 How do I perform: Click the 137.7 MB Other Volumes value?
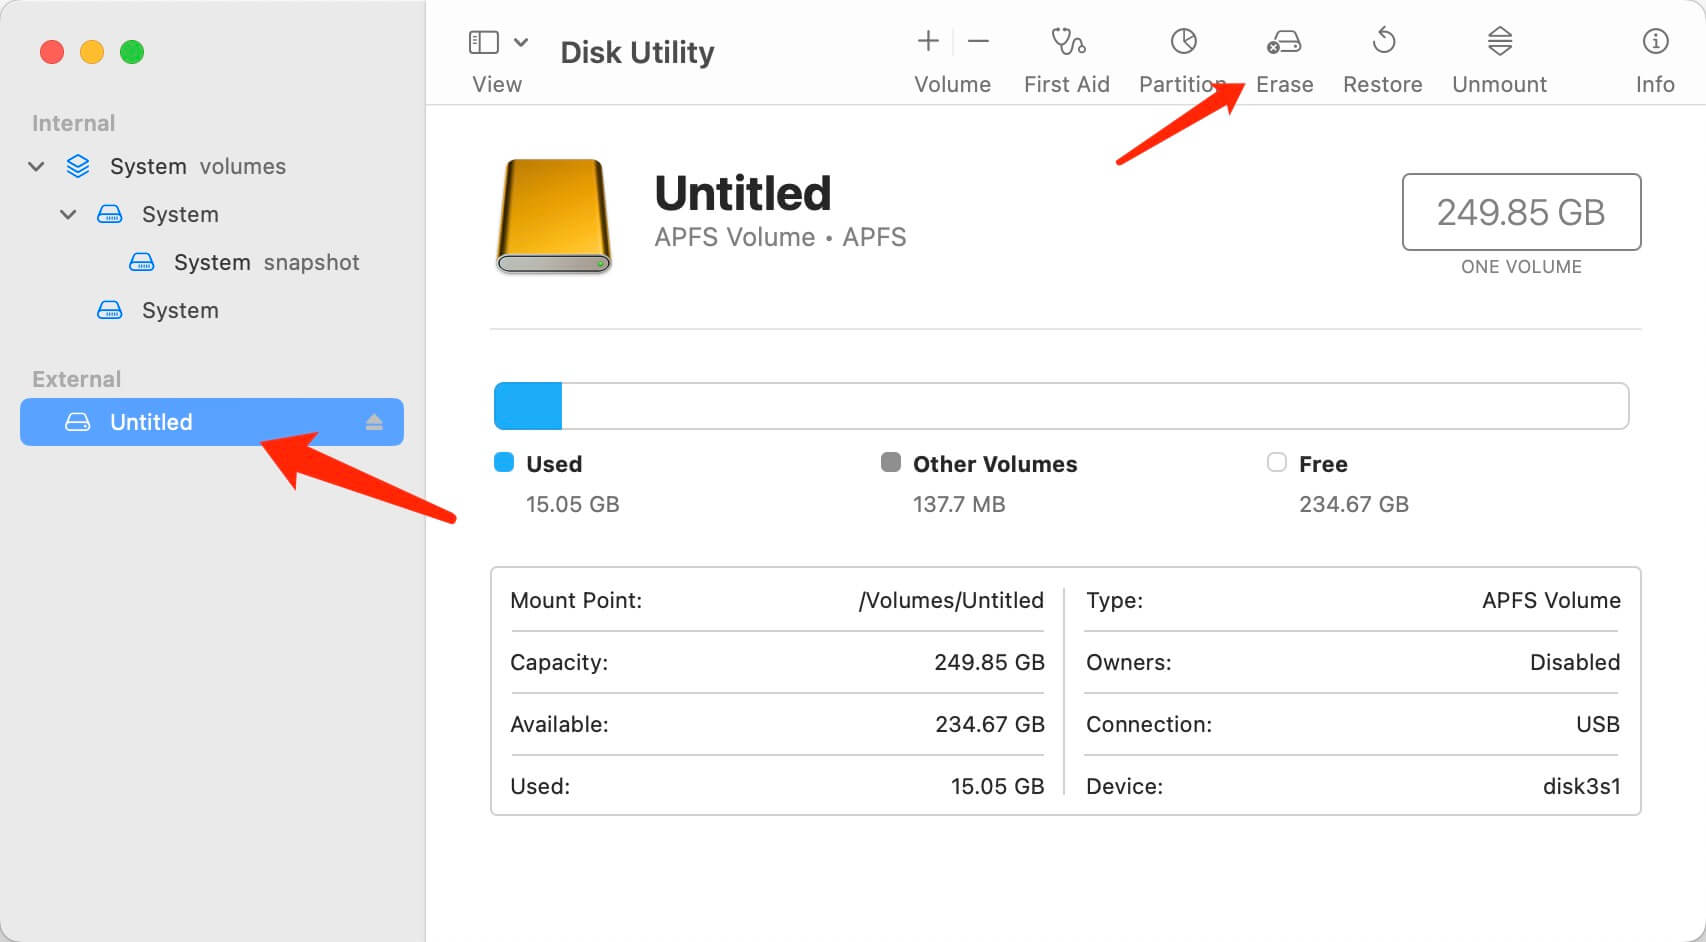point(959,504)
